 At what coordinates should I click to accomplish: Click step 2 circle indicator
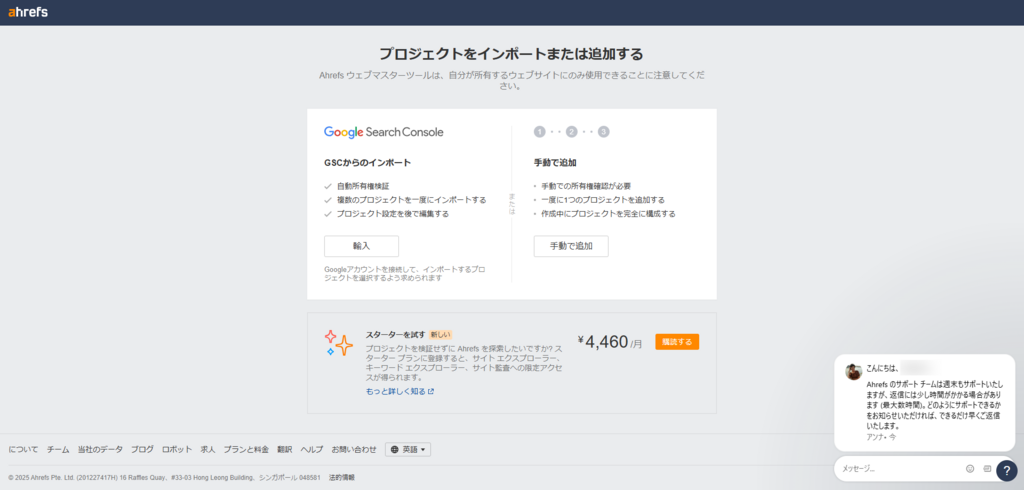[571, 132]
